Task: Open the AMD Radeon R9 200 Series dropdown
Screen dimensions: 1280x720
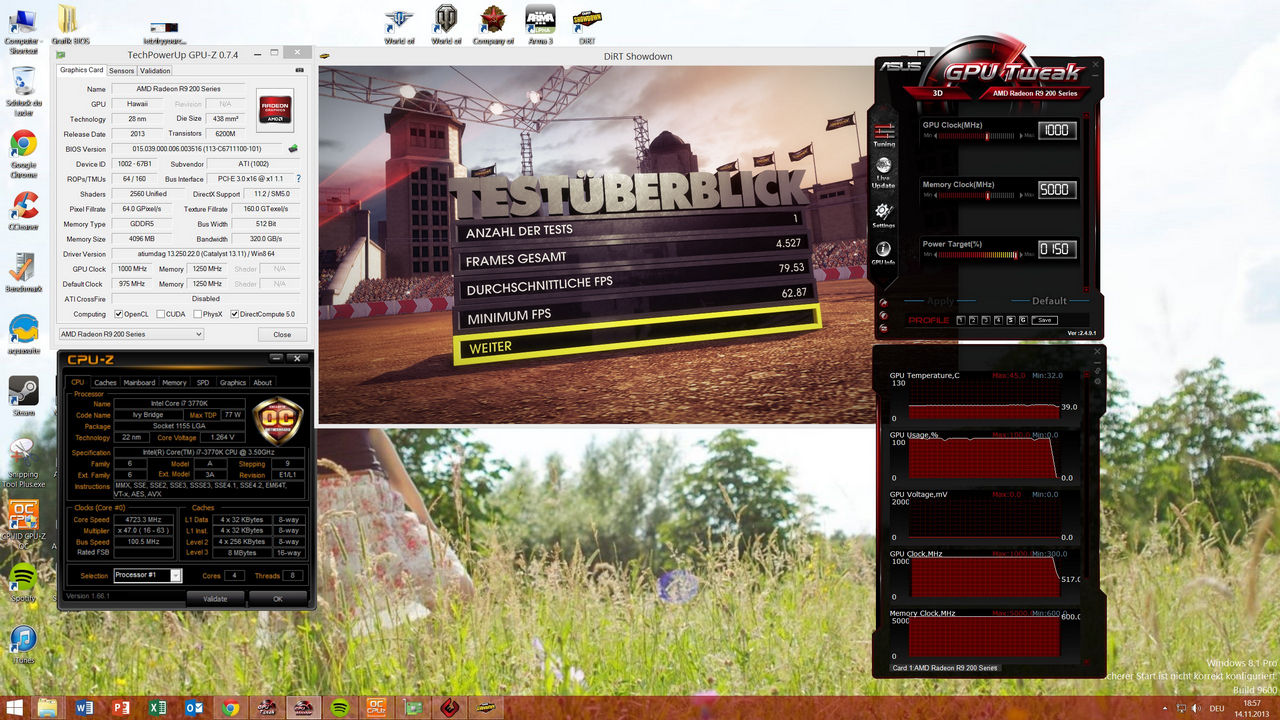Action: click(x=130, y=334)
